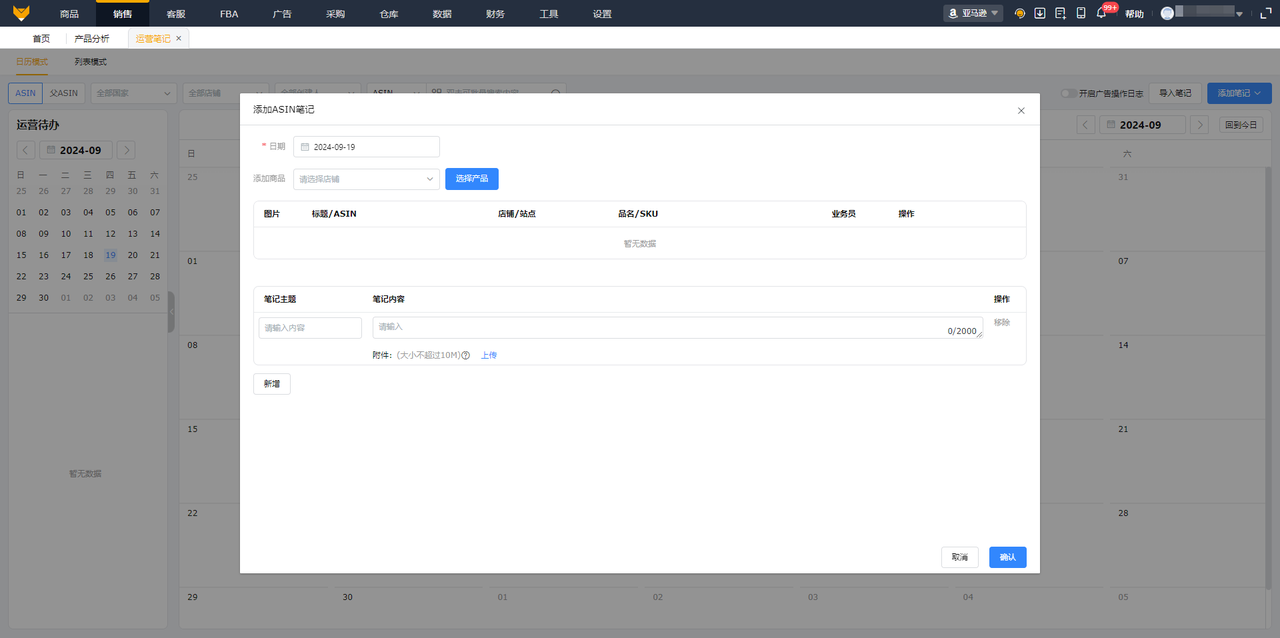Switch to the 产品分析 tab
The width and height of the screenshot is (1280, 638).
[92, 38]
